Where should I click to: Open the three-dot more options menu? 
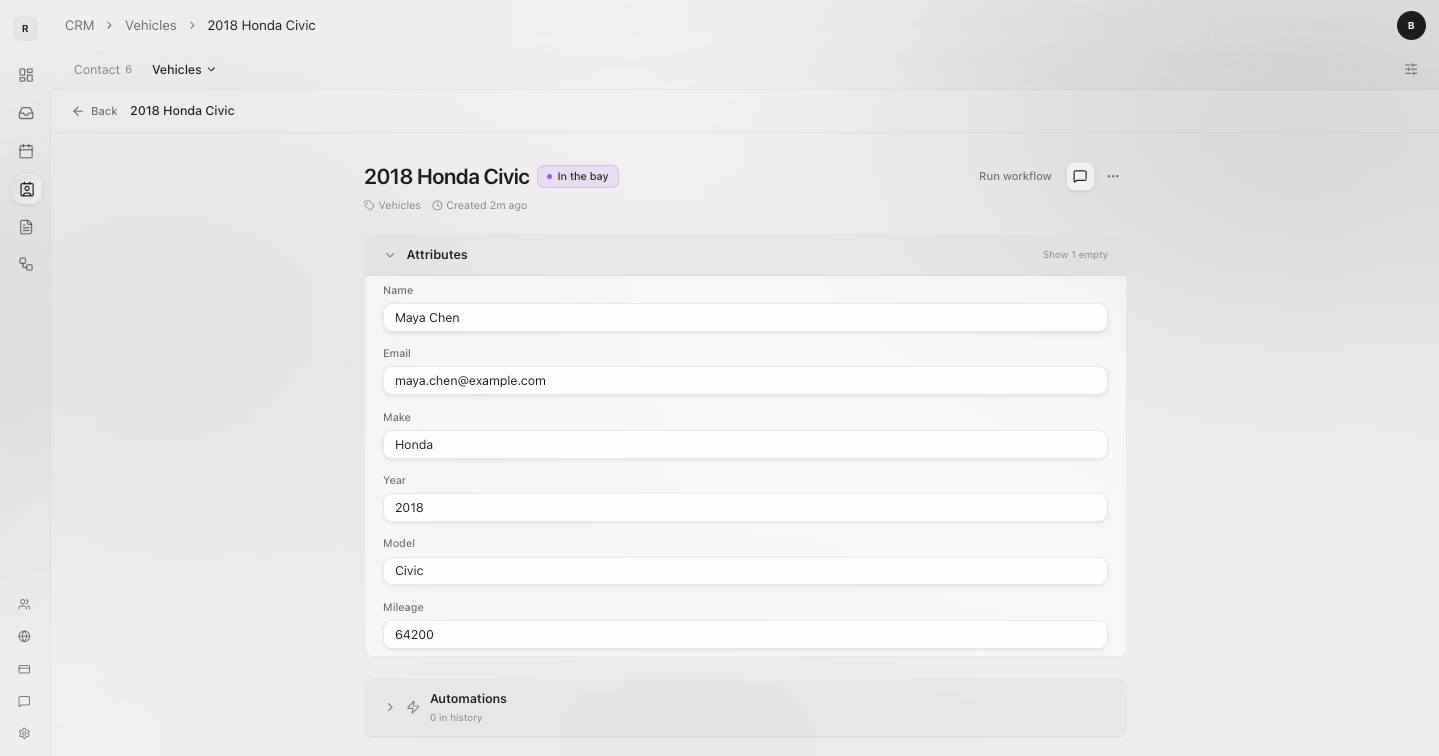[x=1113, y=176]
